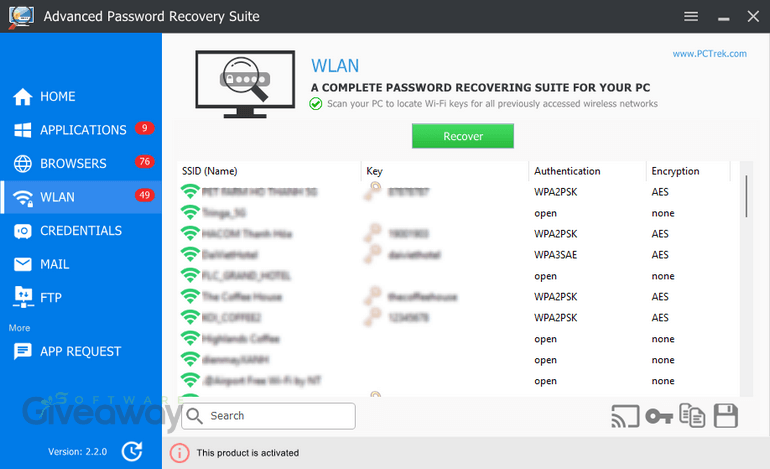The image size is (770, 469).
Task: Click the green checkmark by the scan description
Action: pos(316,104)
